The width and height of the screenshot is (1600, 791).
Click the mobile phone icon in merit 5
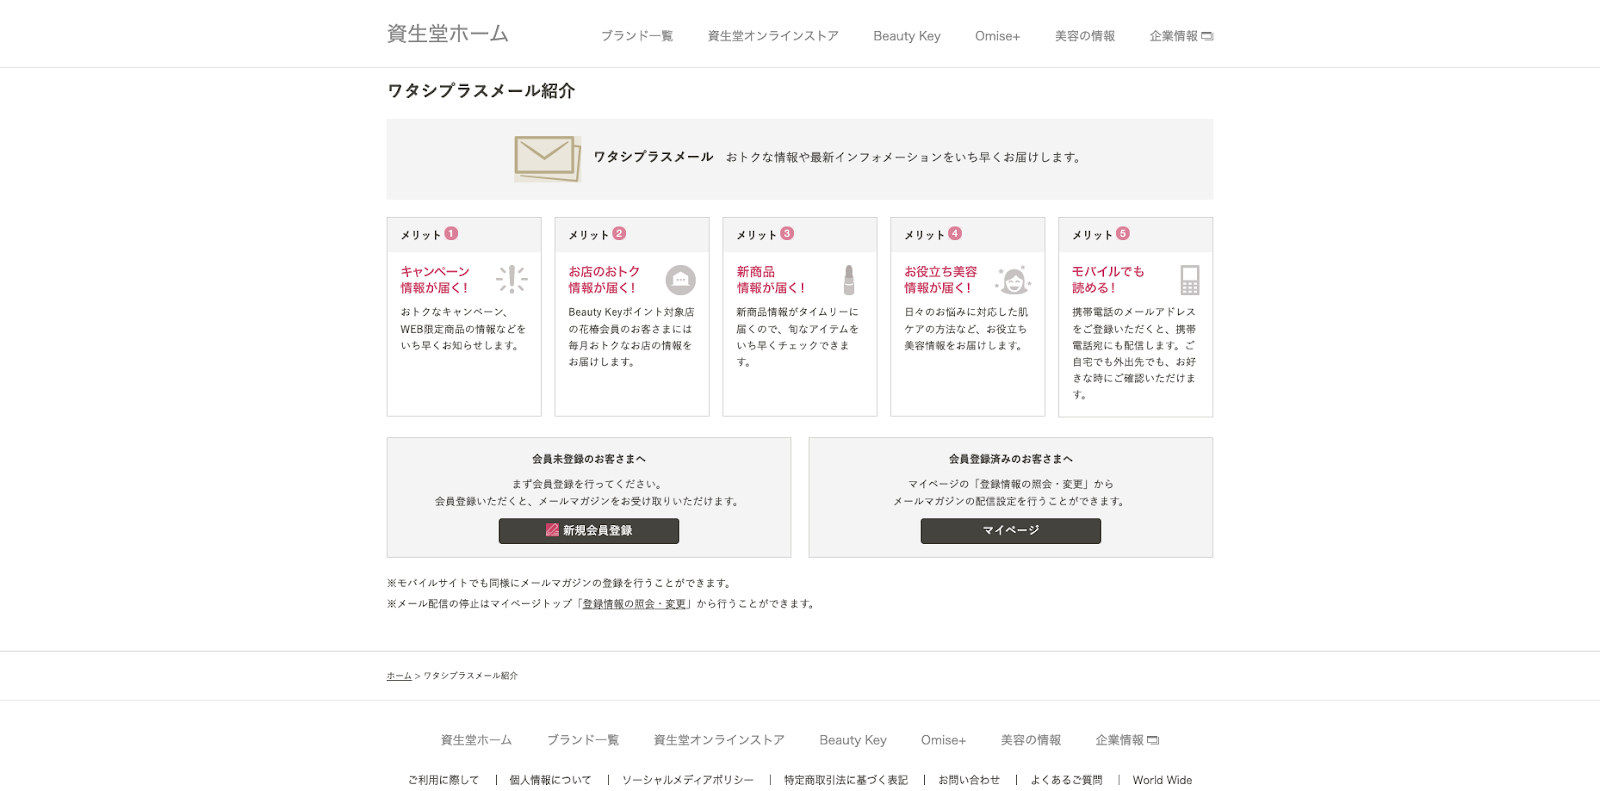pos(1189,280)
